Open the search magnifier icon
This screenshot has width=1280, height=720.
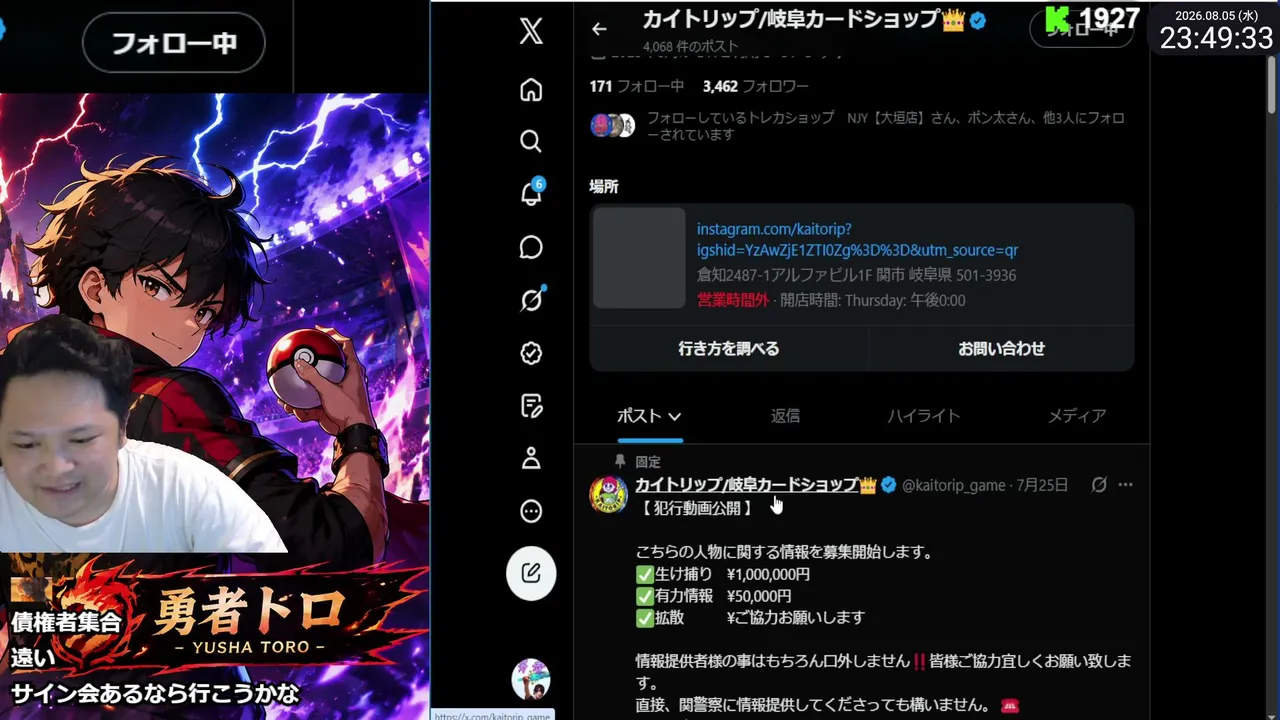pos(531,141)
